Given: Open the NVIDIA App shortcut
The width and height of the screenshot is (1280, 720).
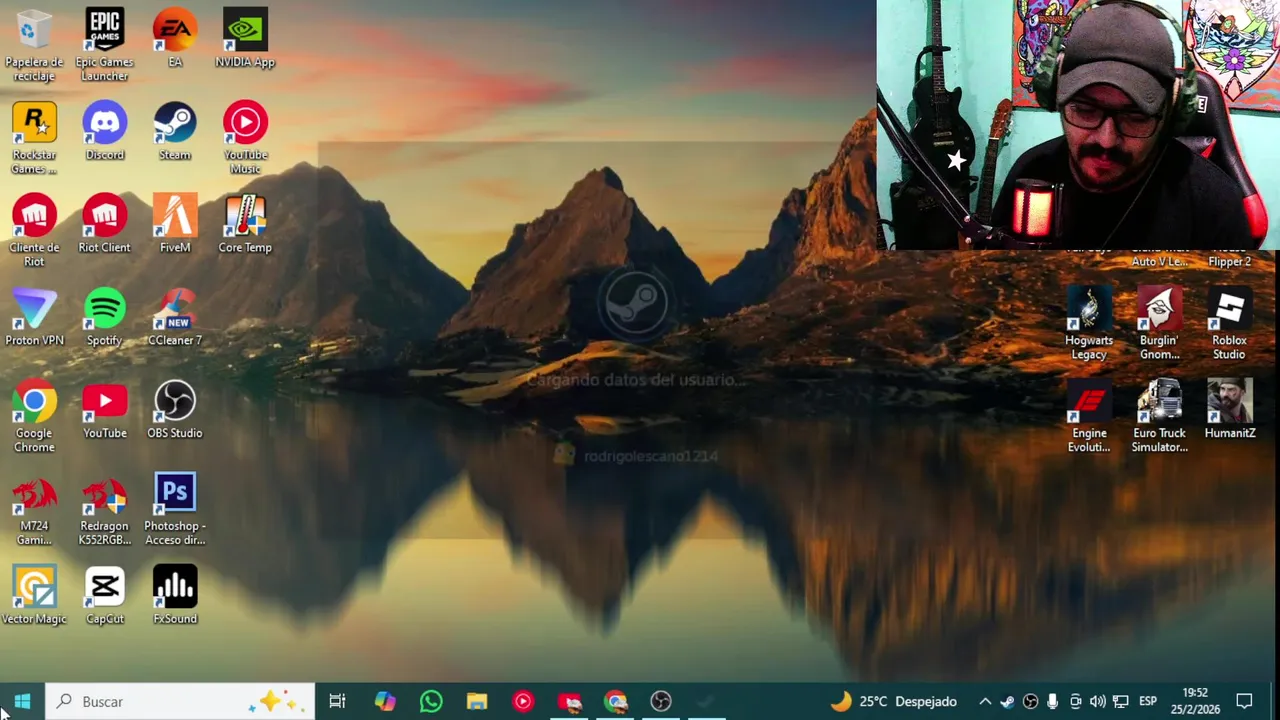Looking at the screenshot, I should (245, 38).
